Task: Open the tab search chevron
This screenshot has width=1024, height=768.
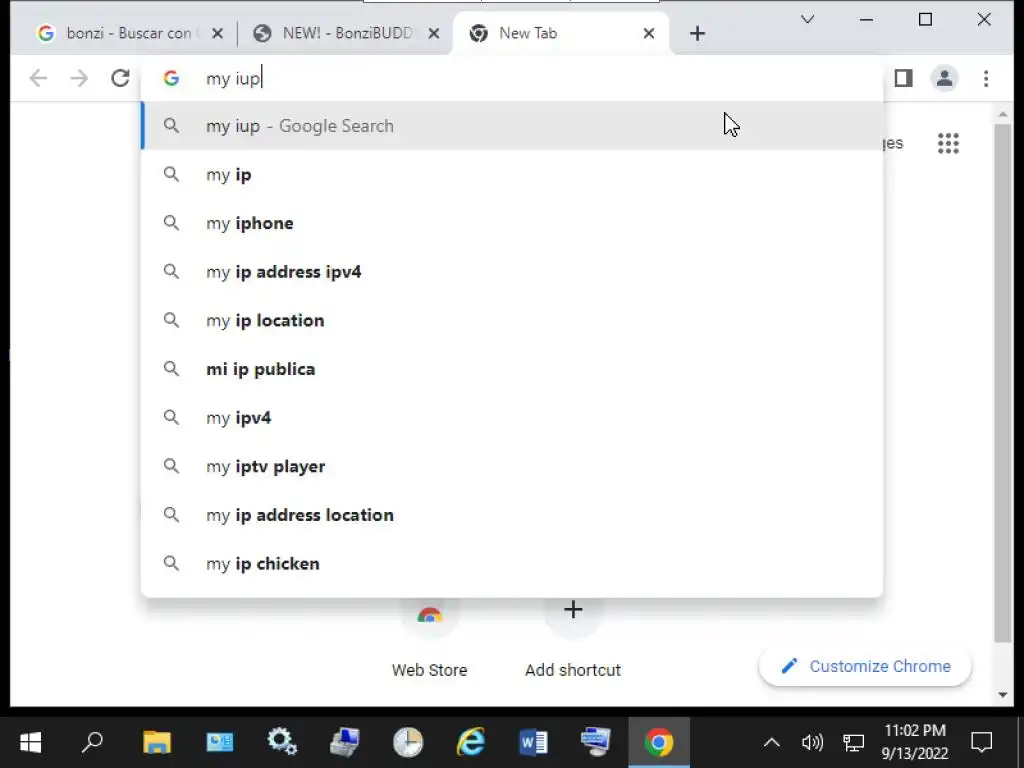Action: pos(808,20)
